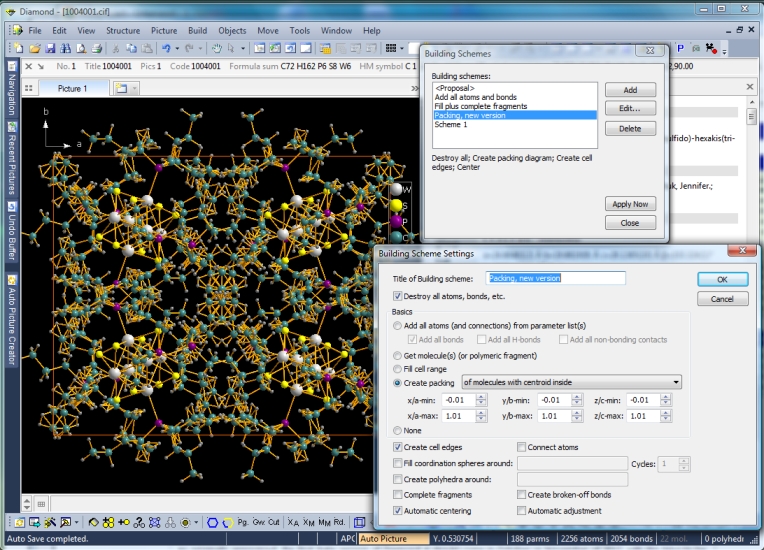Select the Fill cell range radio button
This screenshot has height=550, width=764.
(x=399, y=369)
